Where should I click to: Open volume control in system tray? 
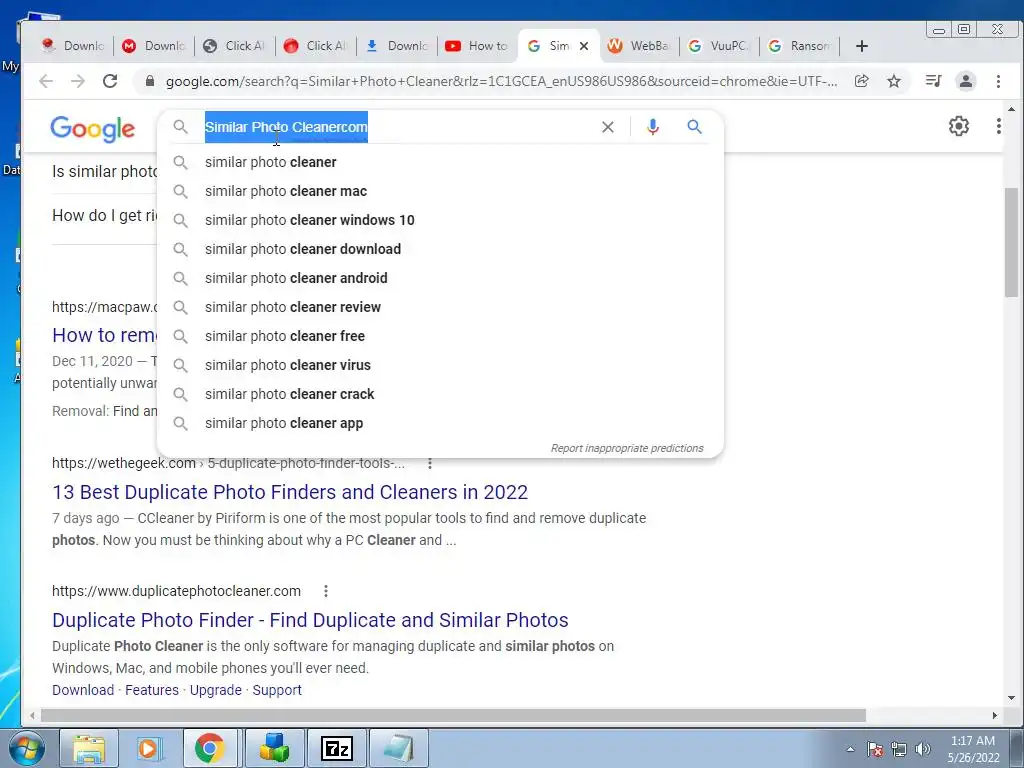click(x=923, y=749)
